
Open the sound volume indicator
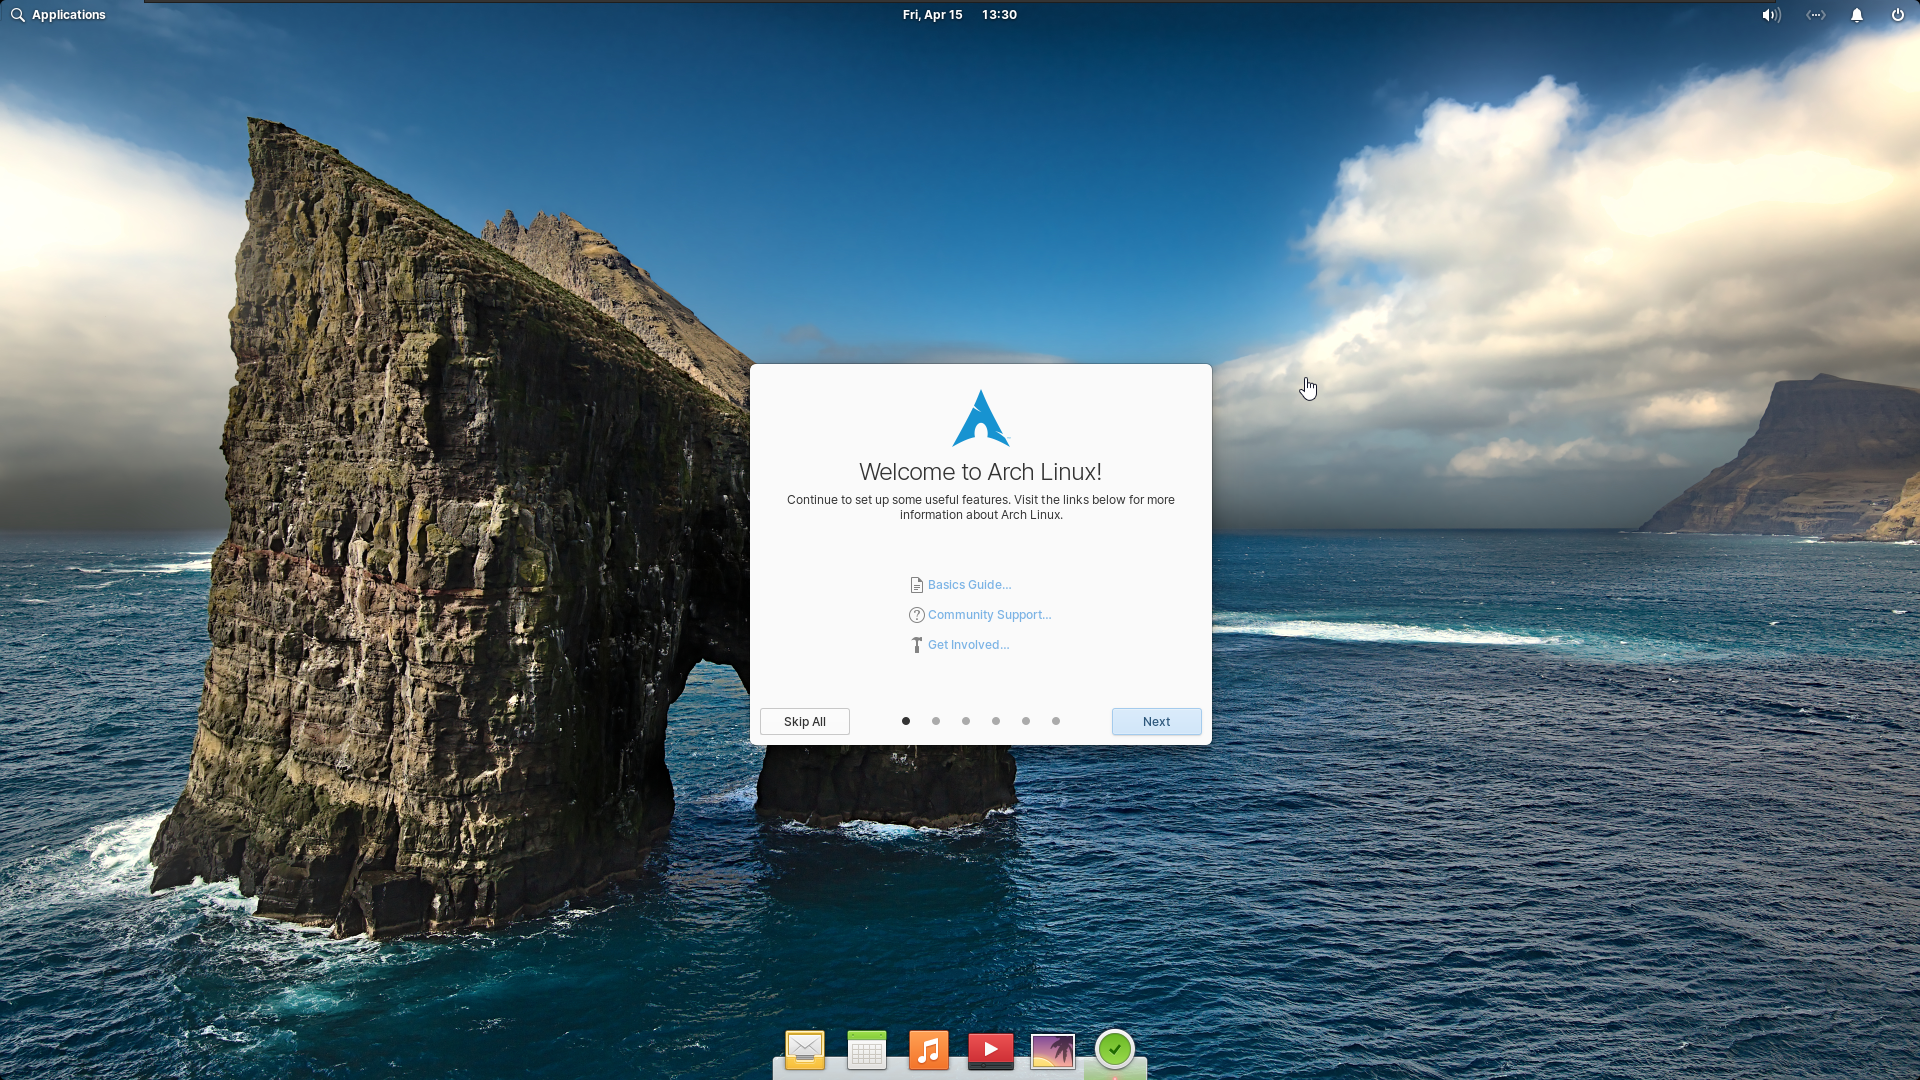point(1771,15)
